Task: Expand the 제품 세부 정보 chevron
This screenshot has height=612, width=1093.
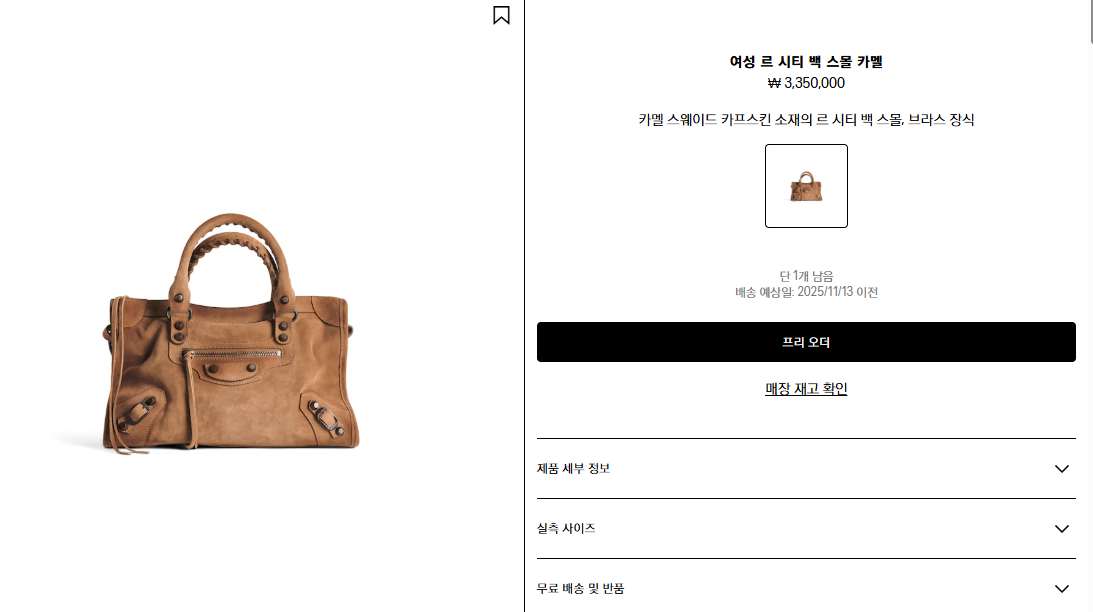Action: tap(1061, 468)
